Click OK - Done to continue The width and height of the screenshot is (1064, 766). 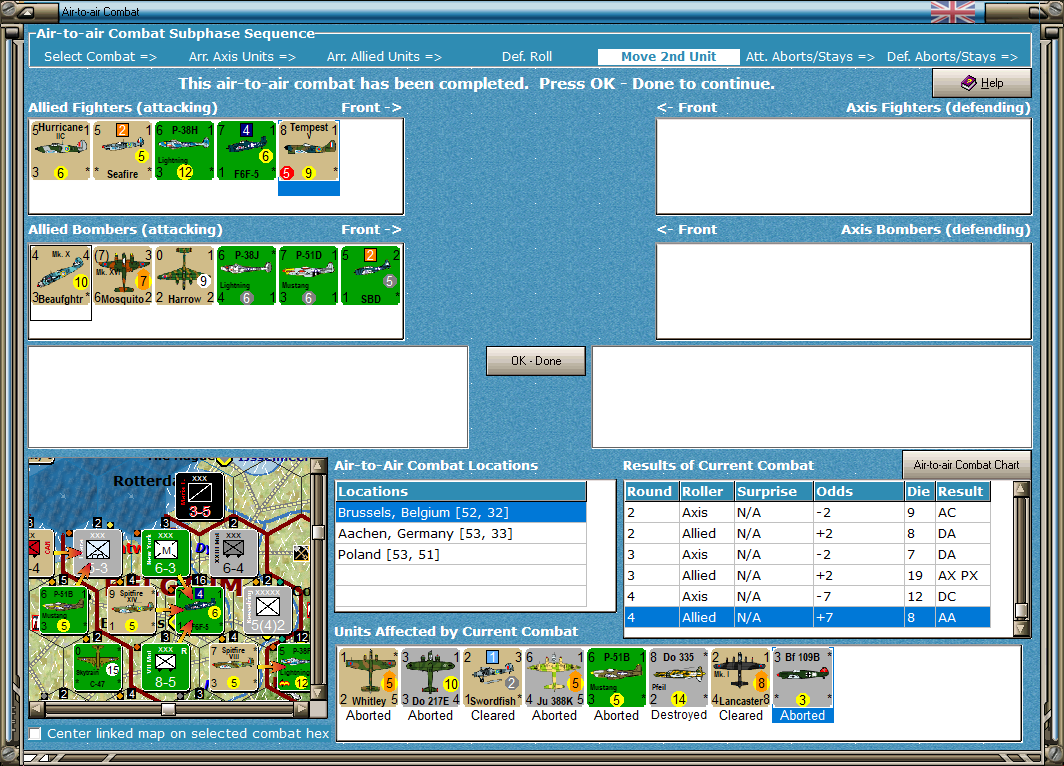pyautogui.click(x=536, y=361)
